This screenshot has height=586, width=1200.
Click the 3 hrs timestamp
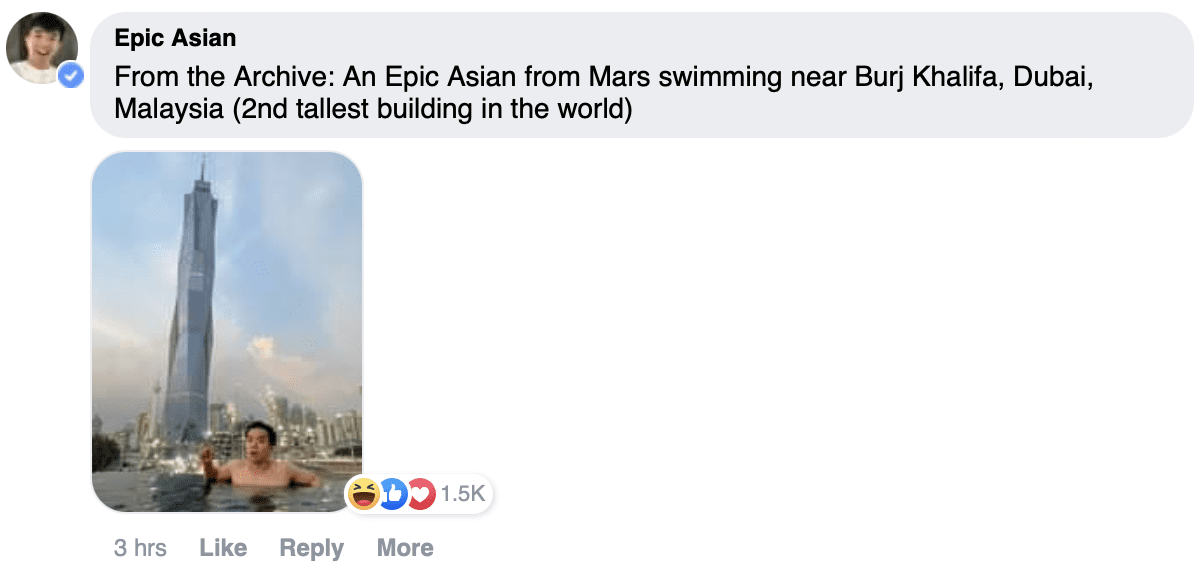point(139,547)
